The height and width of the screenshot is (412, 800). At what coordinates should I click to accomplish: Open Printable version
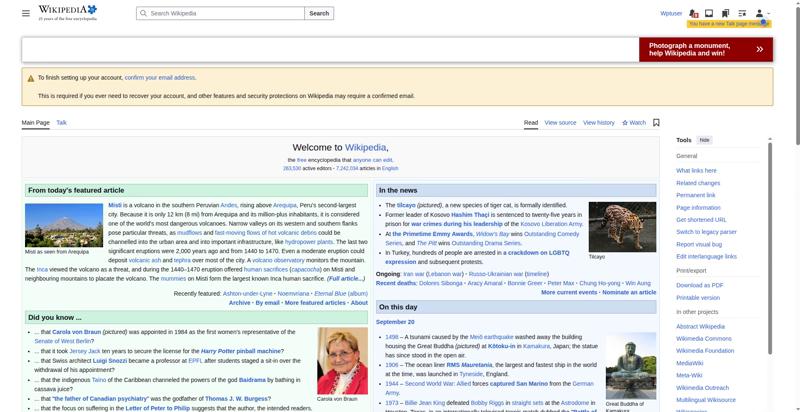pos(697,298)
